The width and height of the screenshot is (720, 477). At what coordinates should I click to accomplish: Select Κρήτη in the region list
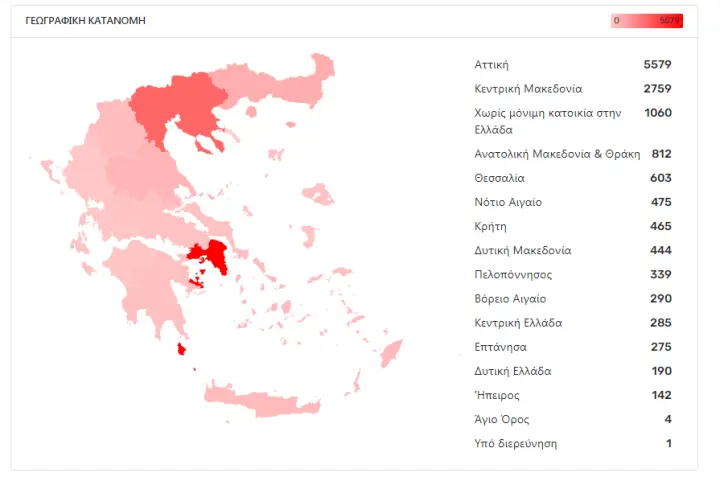click(x=573, y=226)
